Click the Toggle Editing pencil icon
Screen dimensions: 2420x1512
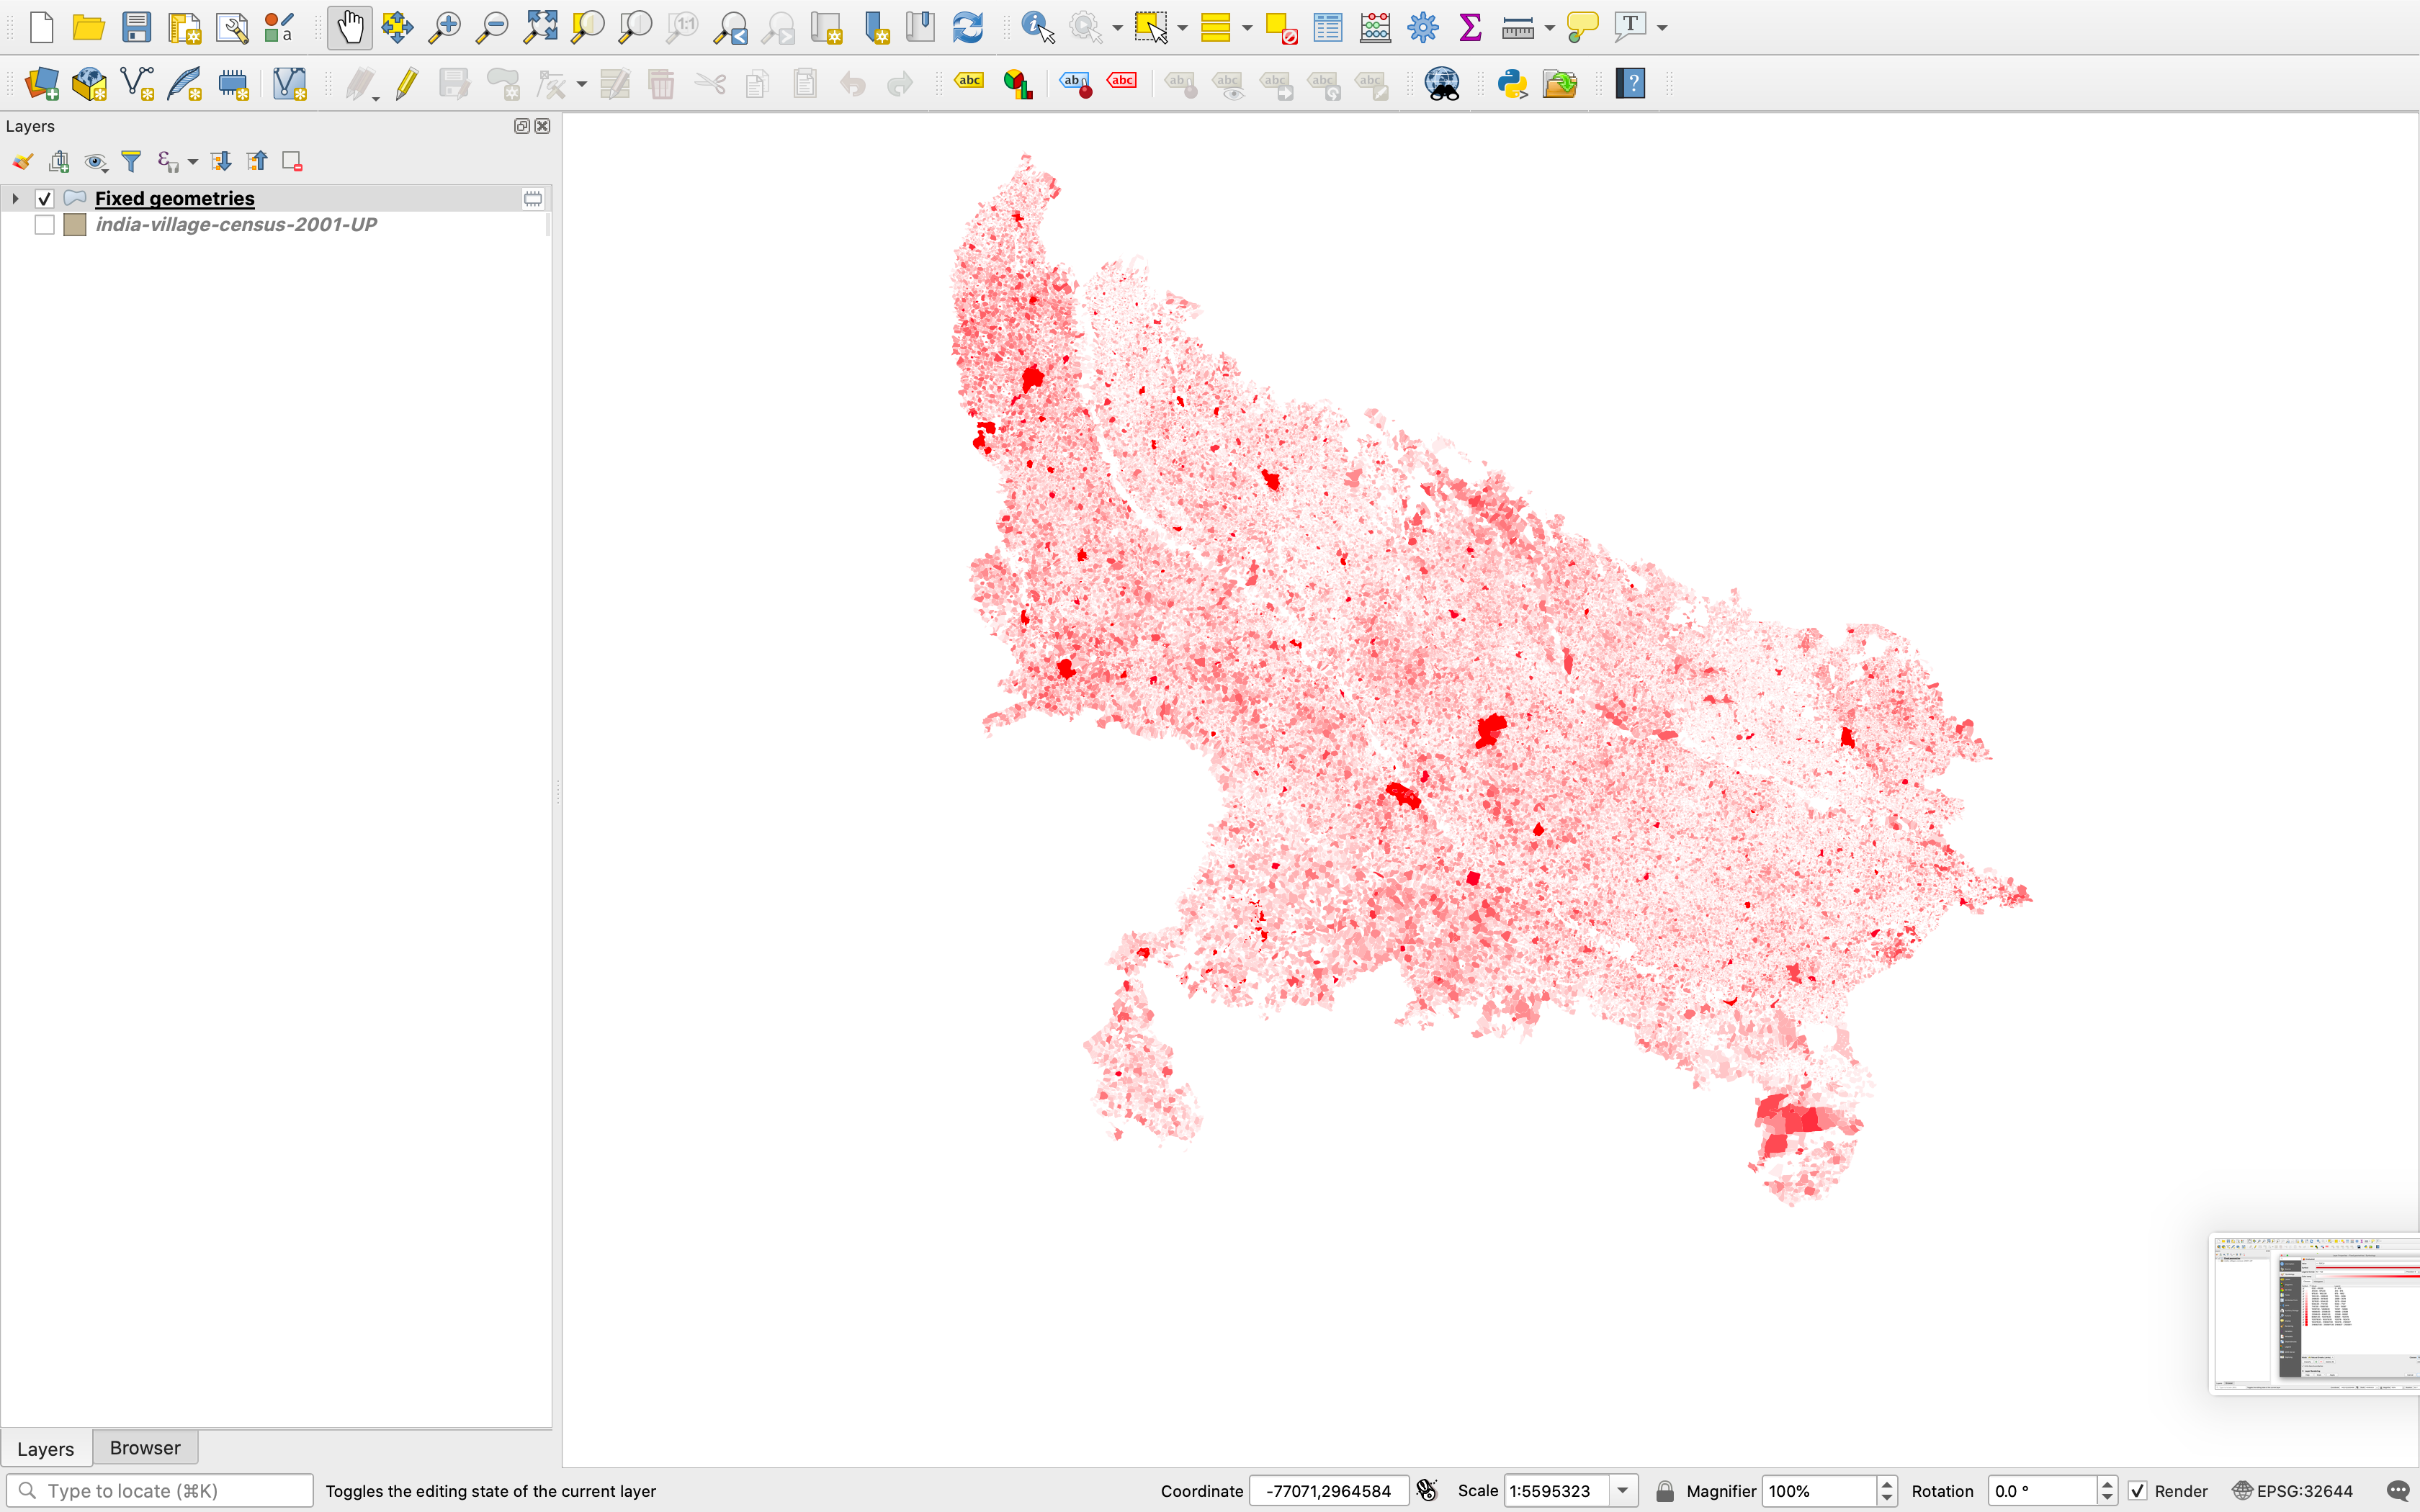point(406,83)
